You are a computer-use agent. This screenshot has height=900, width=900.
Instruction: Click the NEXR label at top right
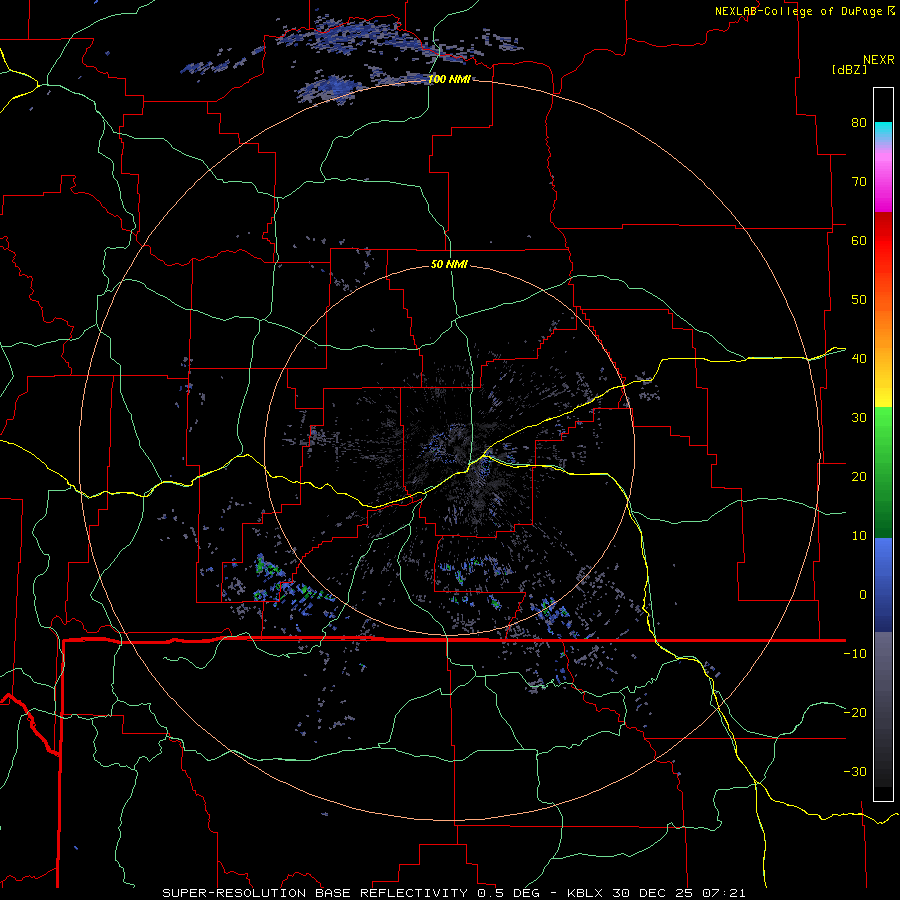(878, 60)
